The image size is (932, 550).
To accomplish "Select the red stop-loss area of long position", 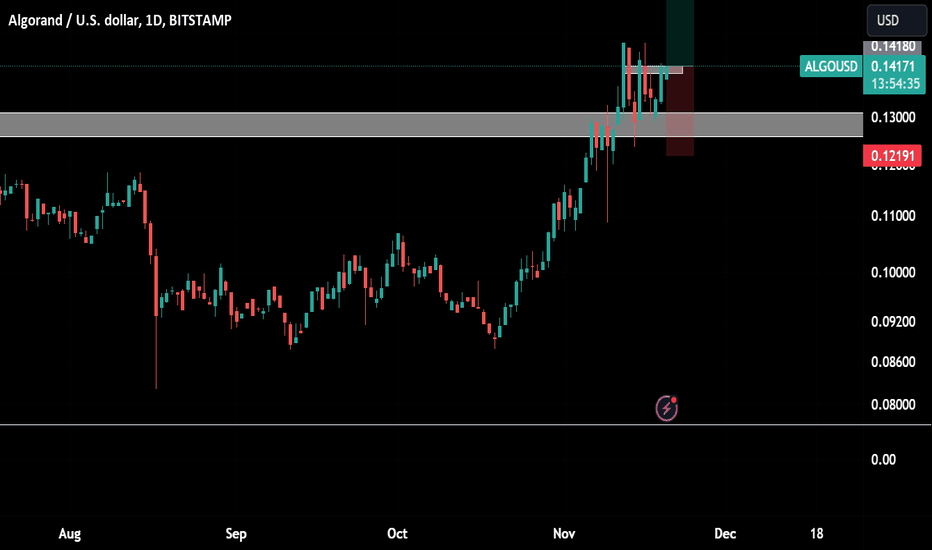I will tap(680, 111).
